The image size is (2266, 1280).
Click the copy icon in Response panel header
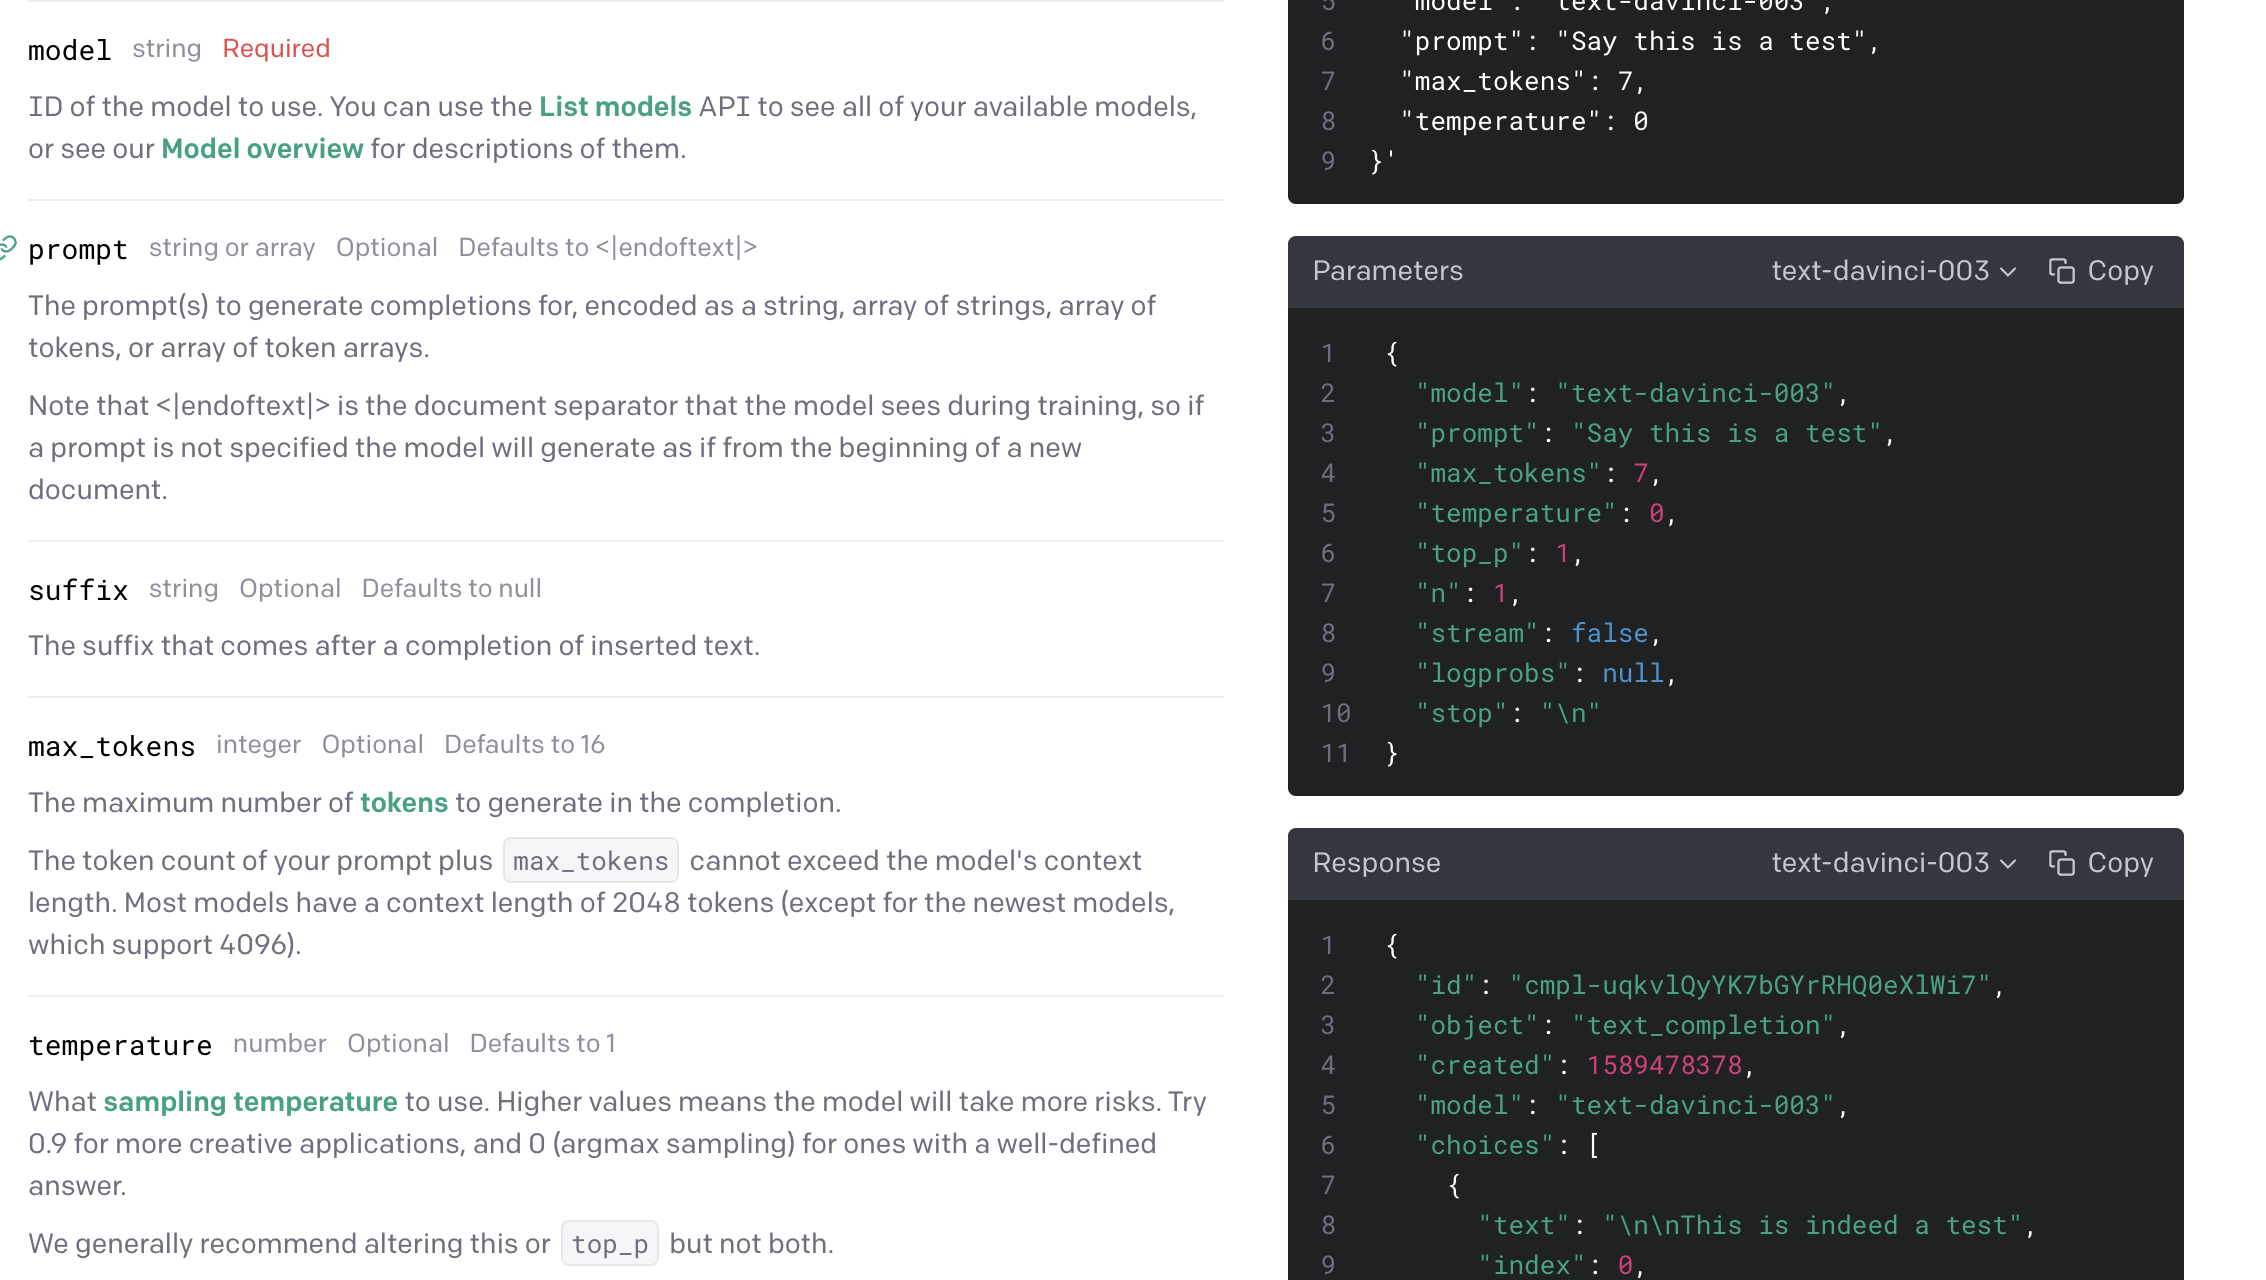pyautogui.click(x=2061, y=863)
